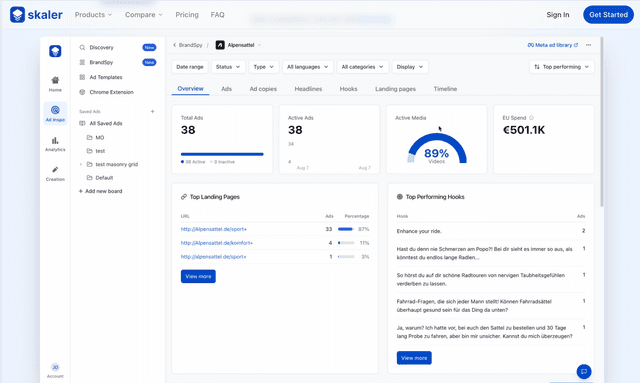Click the Top Landing Pages link icon

click(184, 197)
